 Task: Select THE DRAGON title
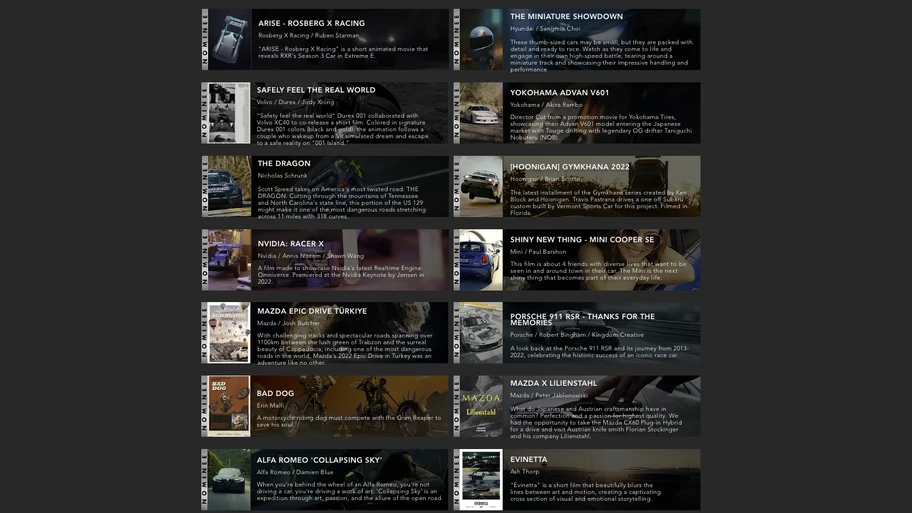click(284, 163)
